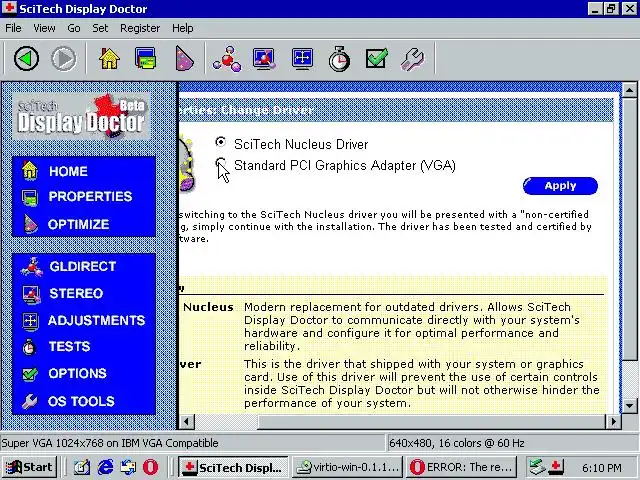The height and width of the screenshot is (480, 640).
Task: Click the vertical scrollbar up arrow
Action: [629, 89]
